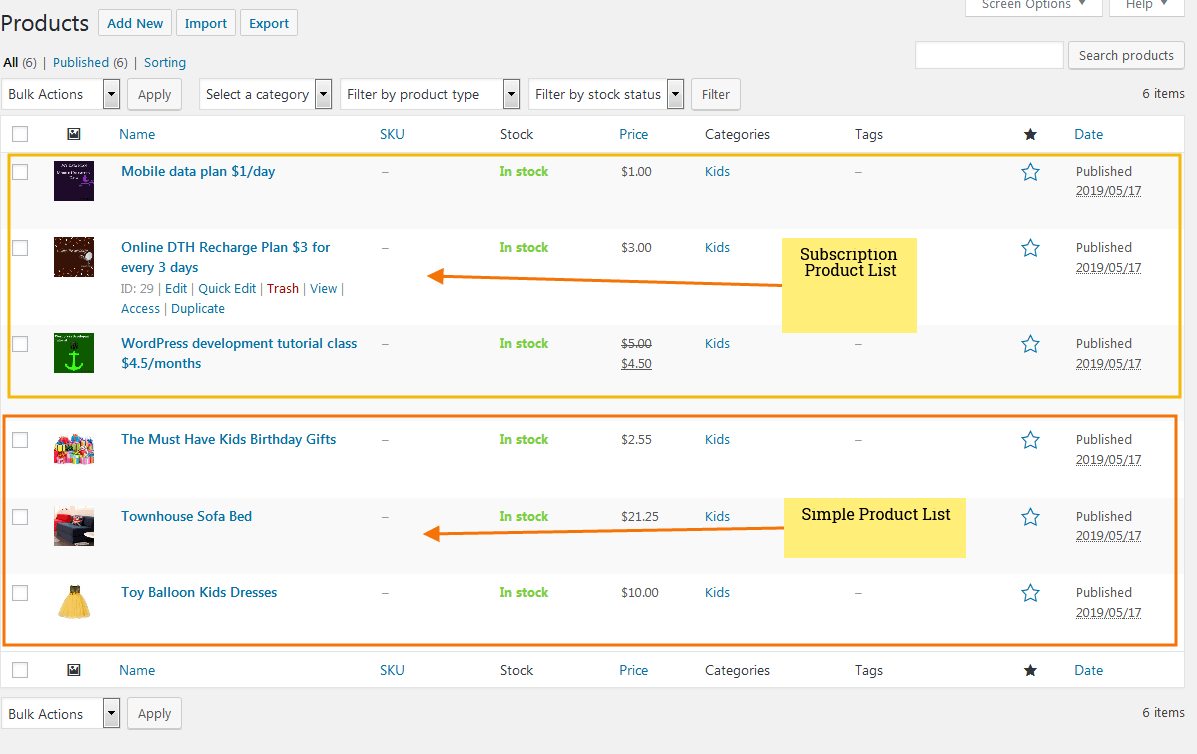This screenshot has height=754, width=1197.
Task: Open the Filter by stock status dropdown
Action: [x=605, y=95]
